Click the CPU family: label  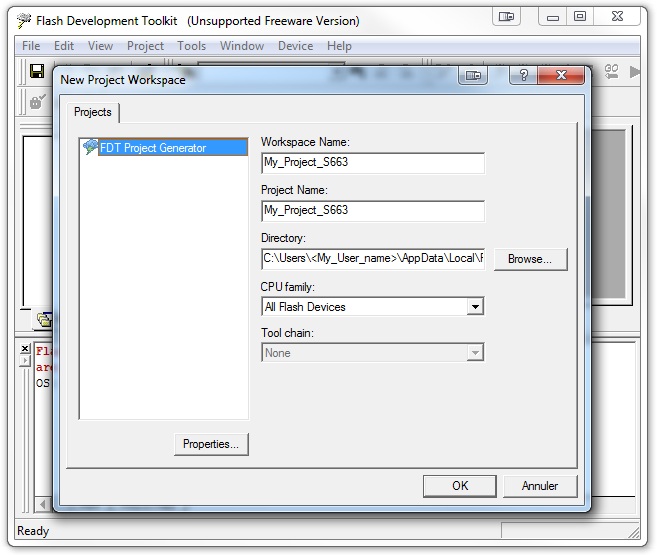click(287, 287)
